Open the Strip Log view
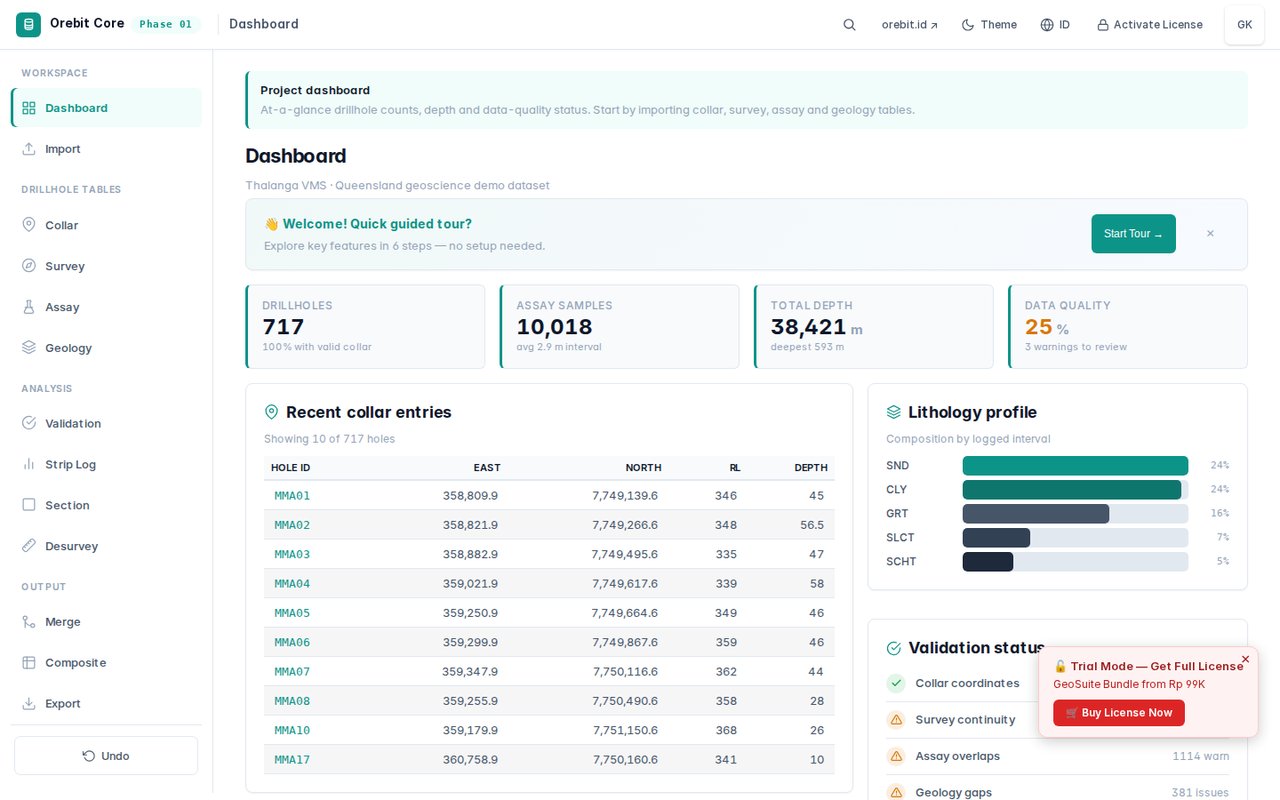Screen dimensions: 1280x800 (107, 464)
